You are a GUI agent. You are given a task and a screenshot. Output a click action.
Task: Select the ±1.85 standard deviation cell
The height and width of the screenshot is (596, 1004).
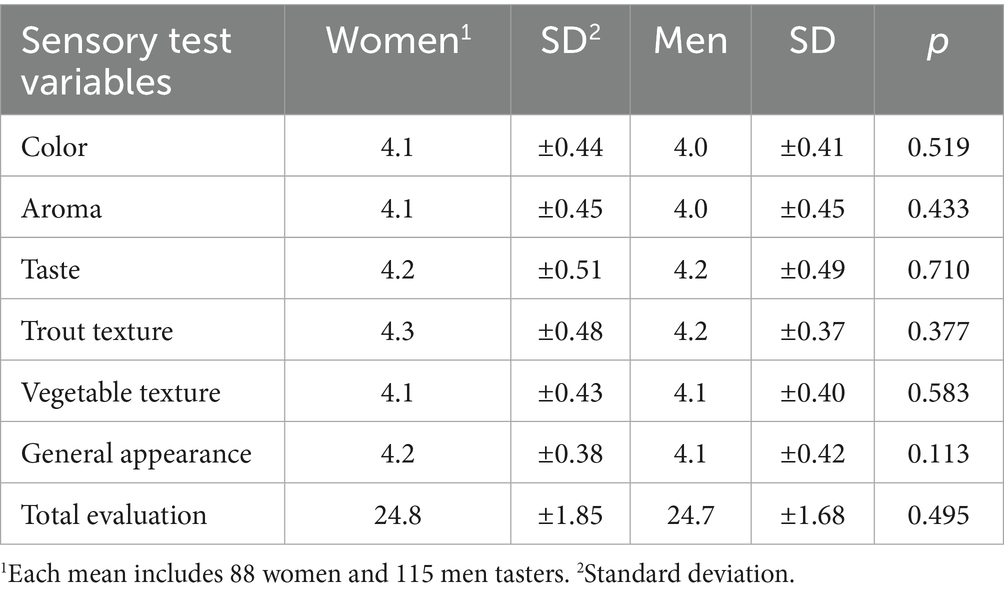pyautogui.click(x=569, y=515)
